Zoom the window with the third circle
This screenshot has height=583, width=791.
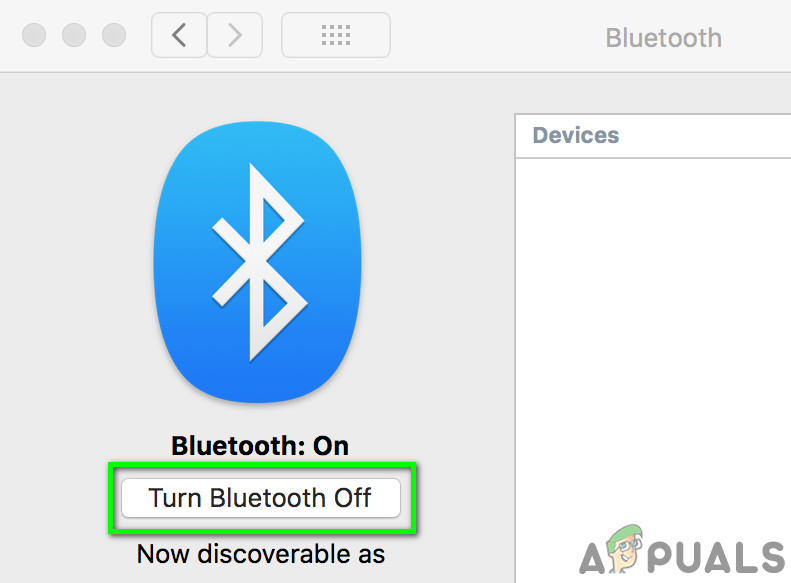[x=114, y=35]
